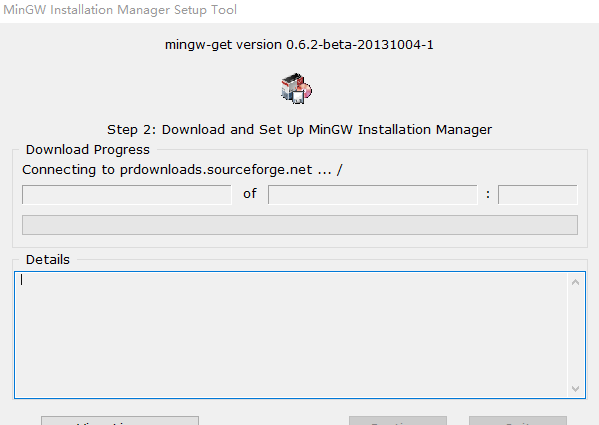This screenshot has width=599, height=425.
Task: Click the scroll-down arrow in Details box
Action: (x=576, y=389)
